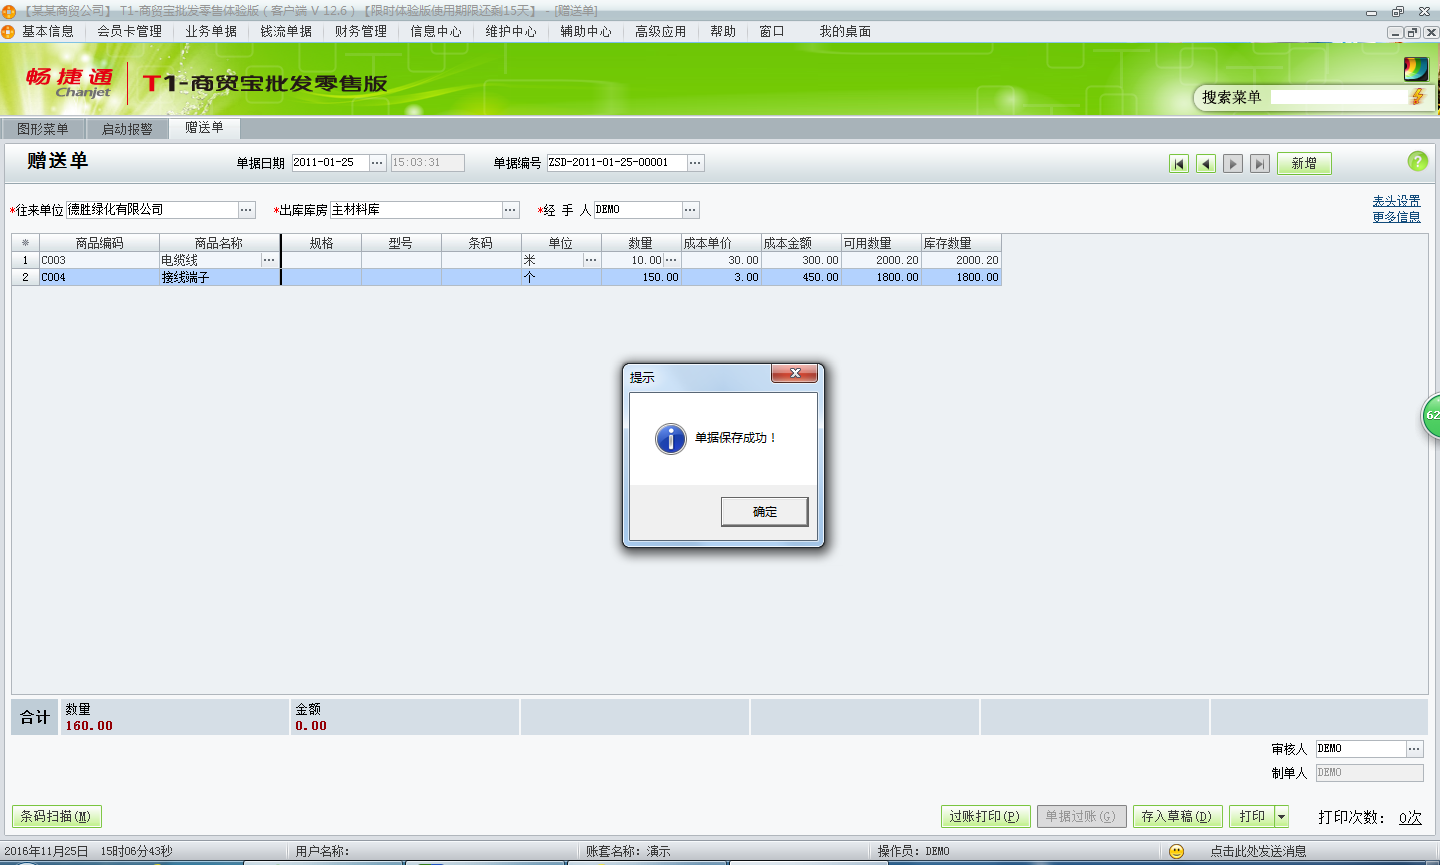Click the smiley face icon in status bar
Image resolution: width=1440 pixels, height=865 pixels.
coord(1176,851)
